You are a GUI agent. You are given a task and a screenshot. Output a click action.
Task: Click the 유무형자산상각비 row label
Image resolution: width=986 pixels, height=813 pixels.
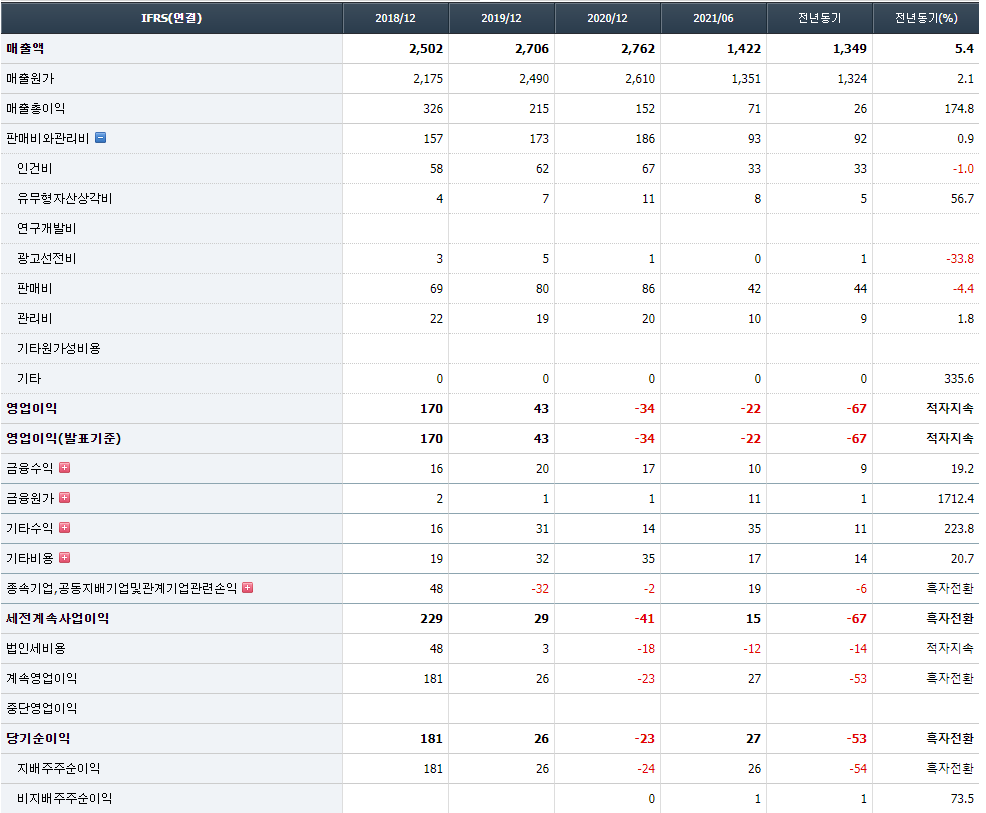click(65, 199)
